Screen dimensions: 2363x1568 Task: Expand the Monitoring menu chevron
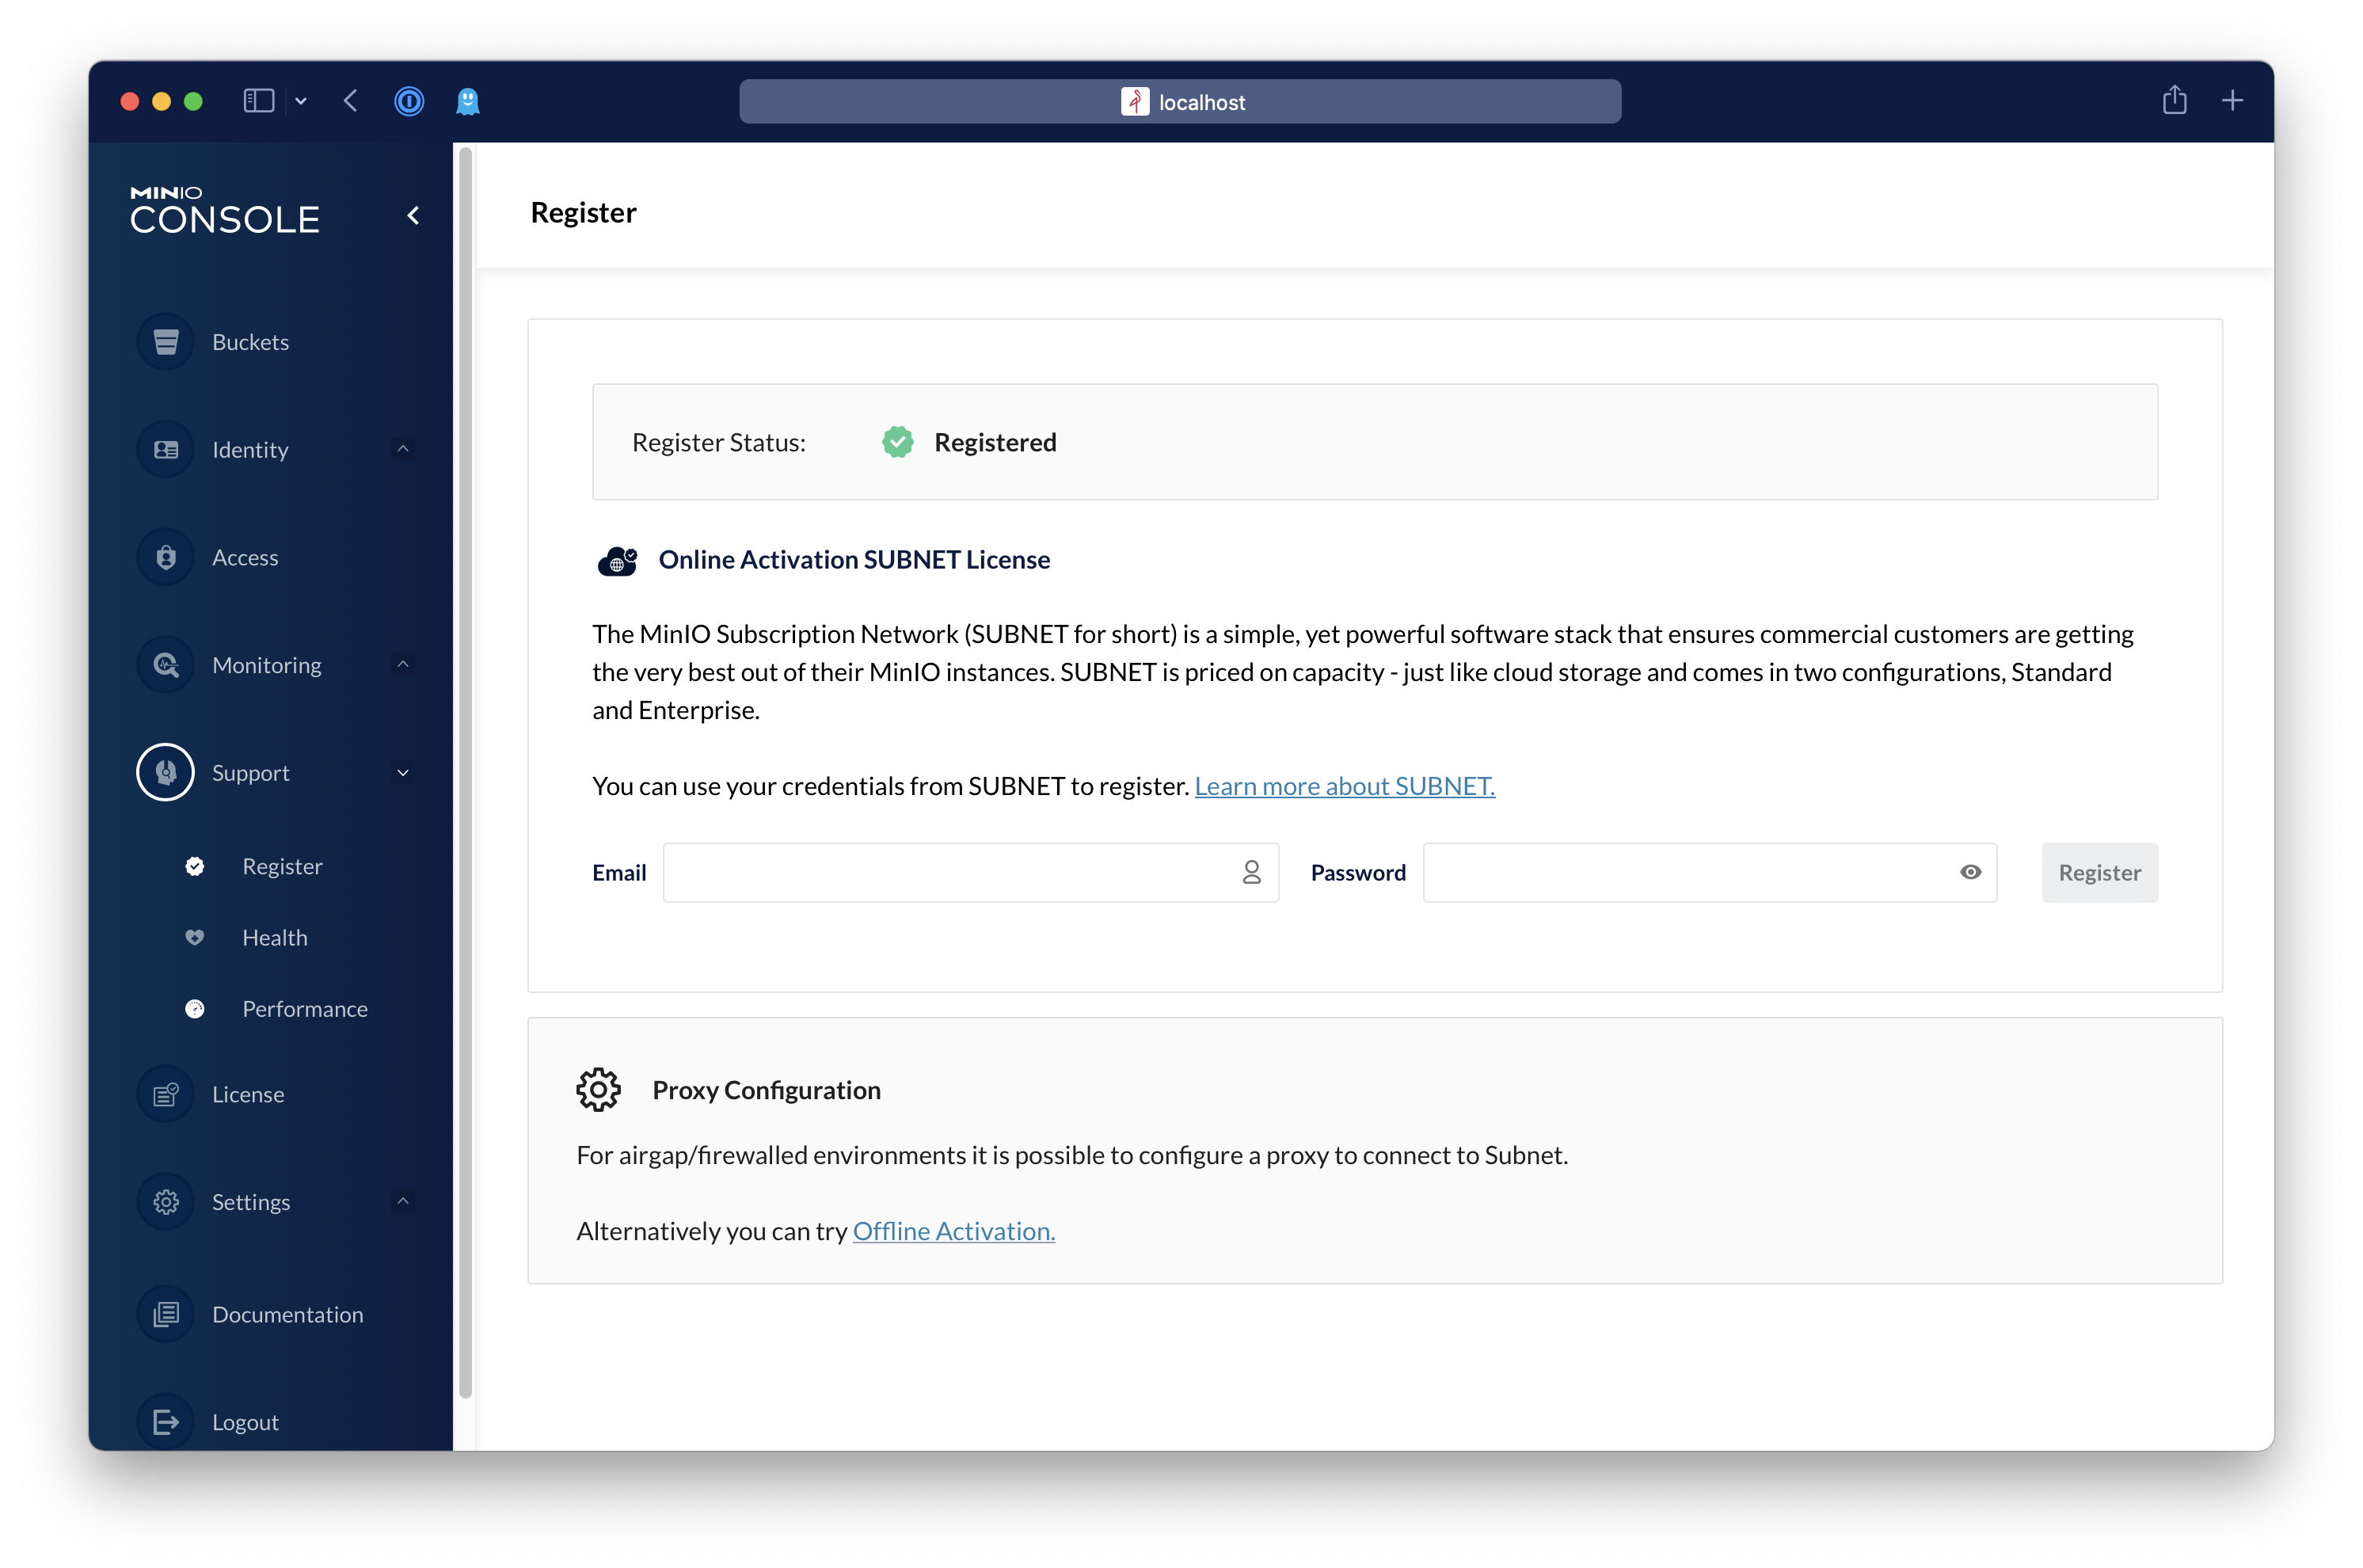(x=403, y=665)
